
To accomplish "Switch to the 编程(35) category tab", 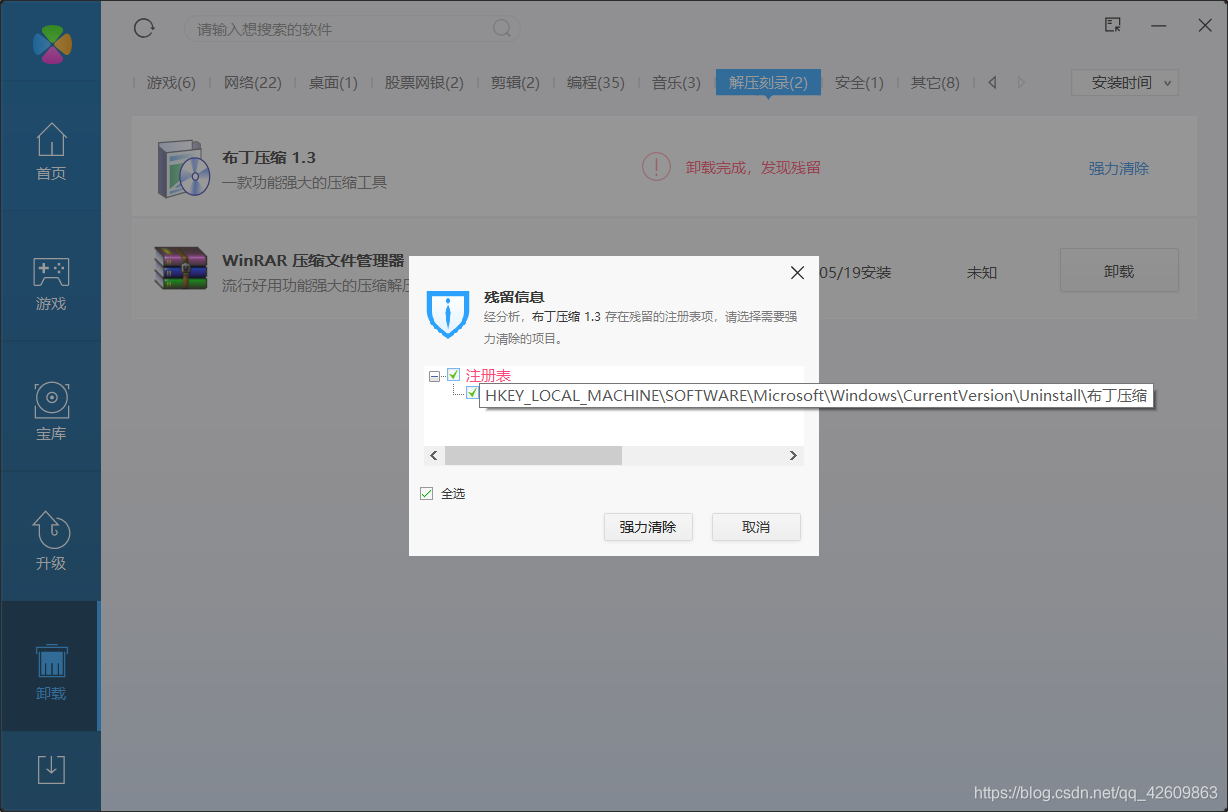I will [595, 82].
